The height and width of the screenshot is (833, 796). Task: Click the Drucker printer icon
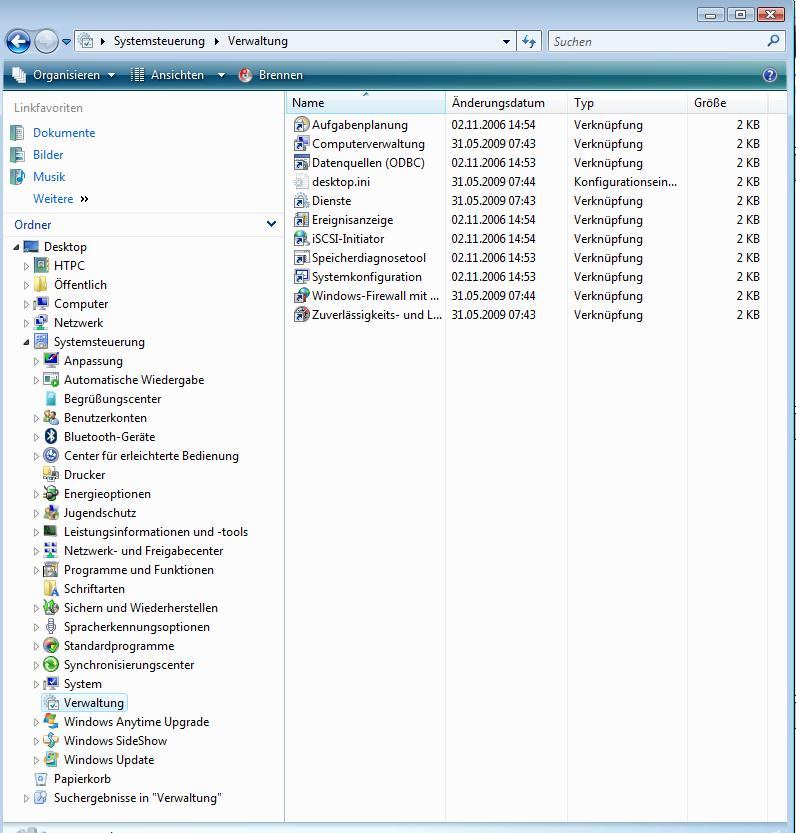(51, 474)
